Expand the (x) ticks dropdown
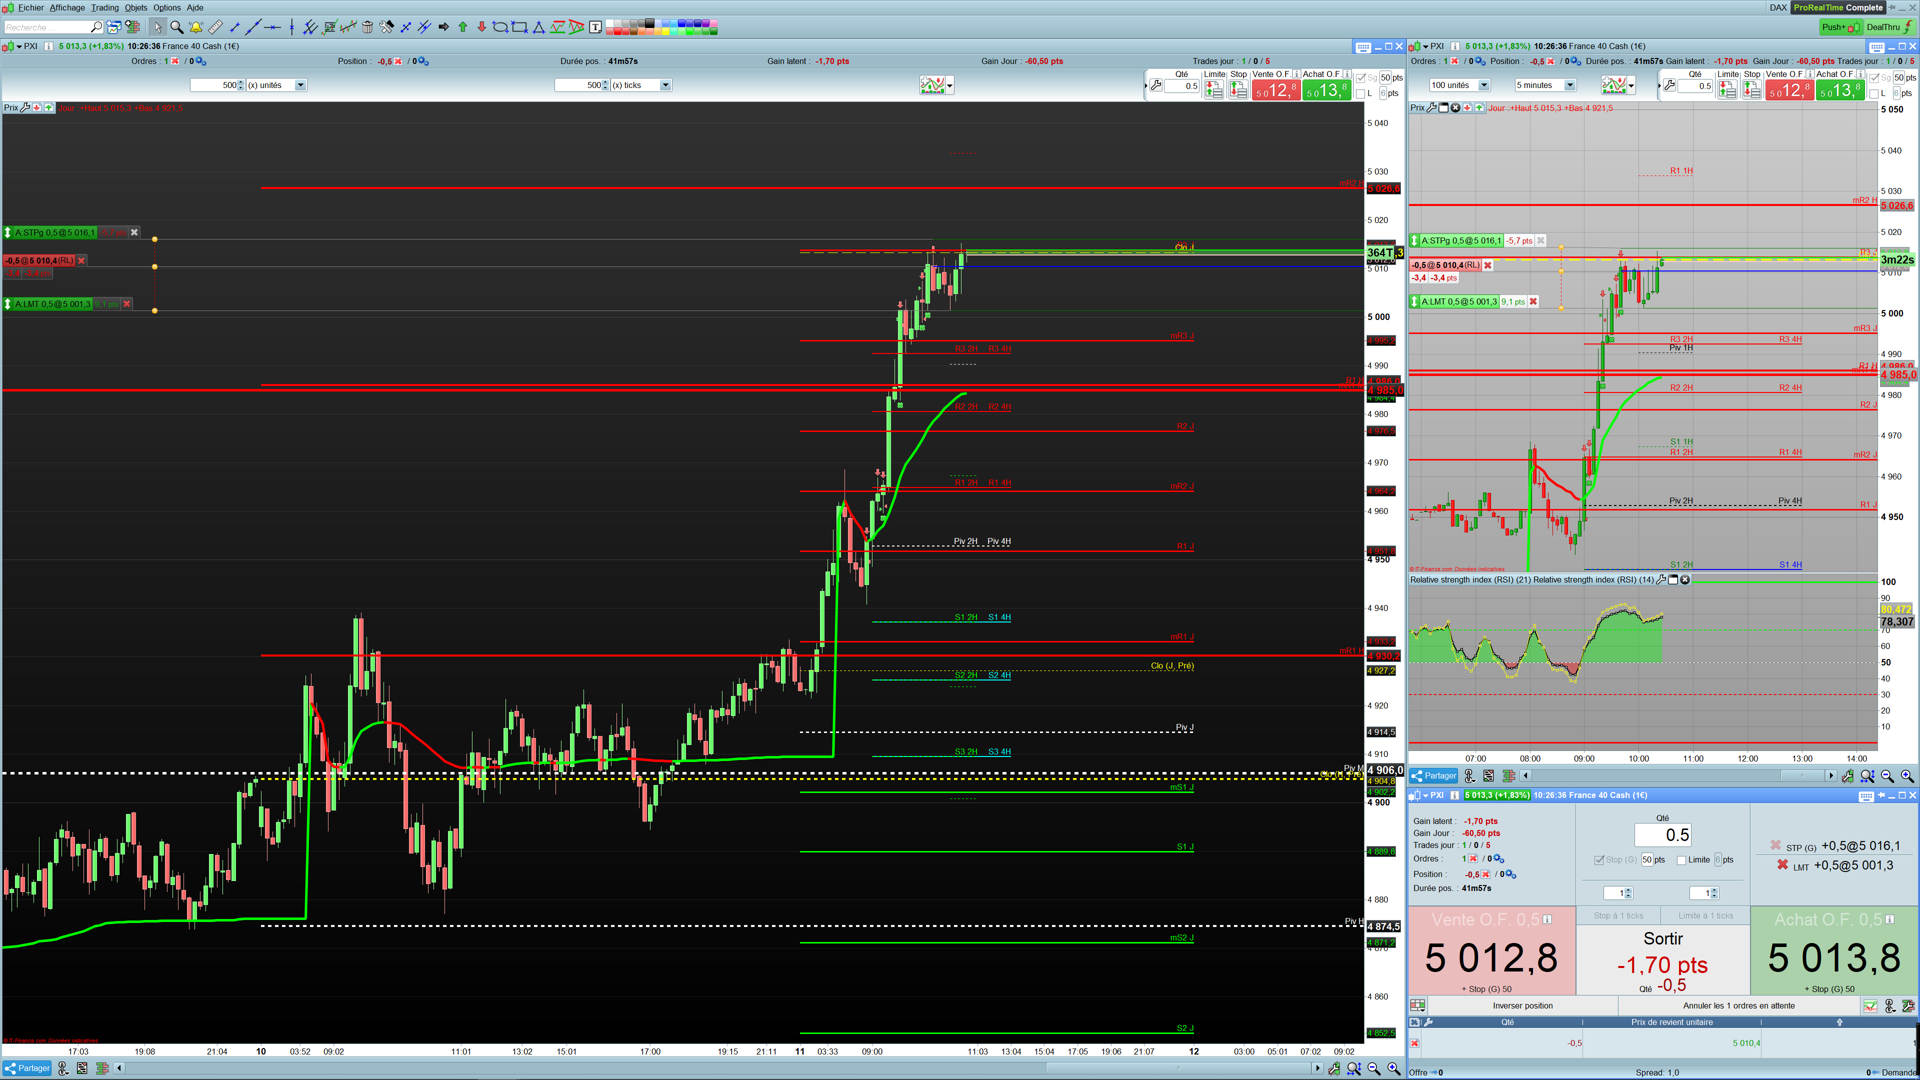 point(665,85)
